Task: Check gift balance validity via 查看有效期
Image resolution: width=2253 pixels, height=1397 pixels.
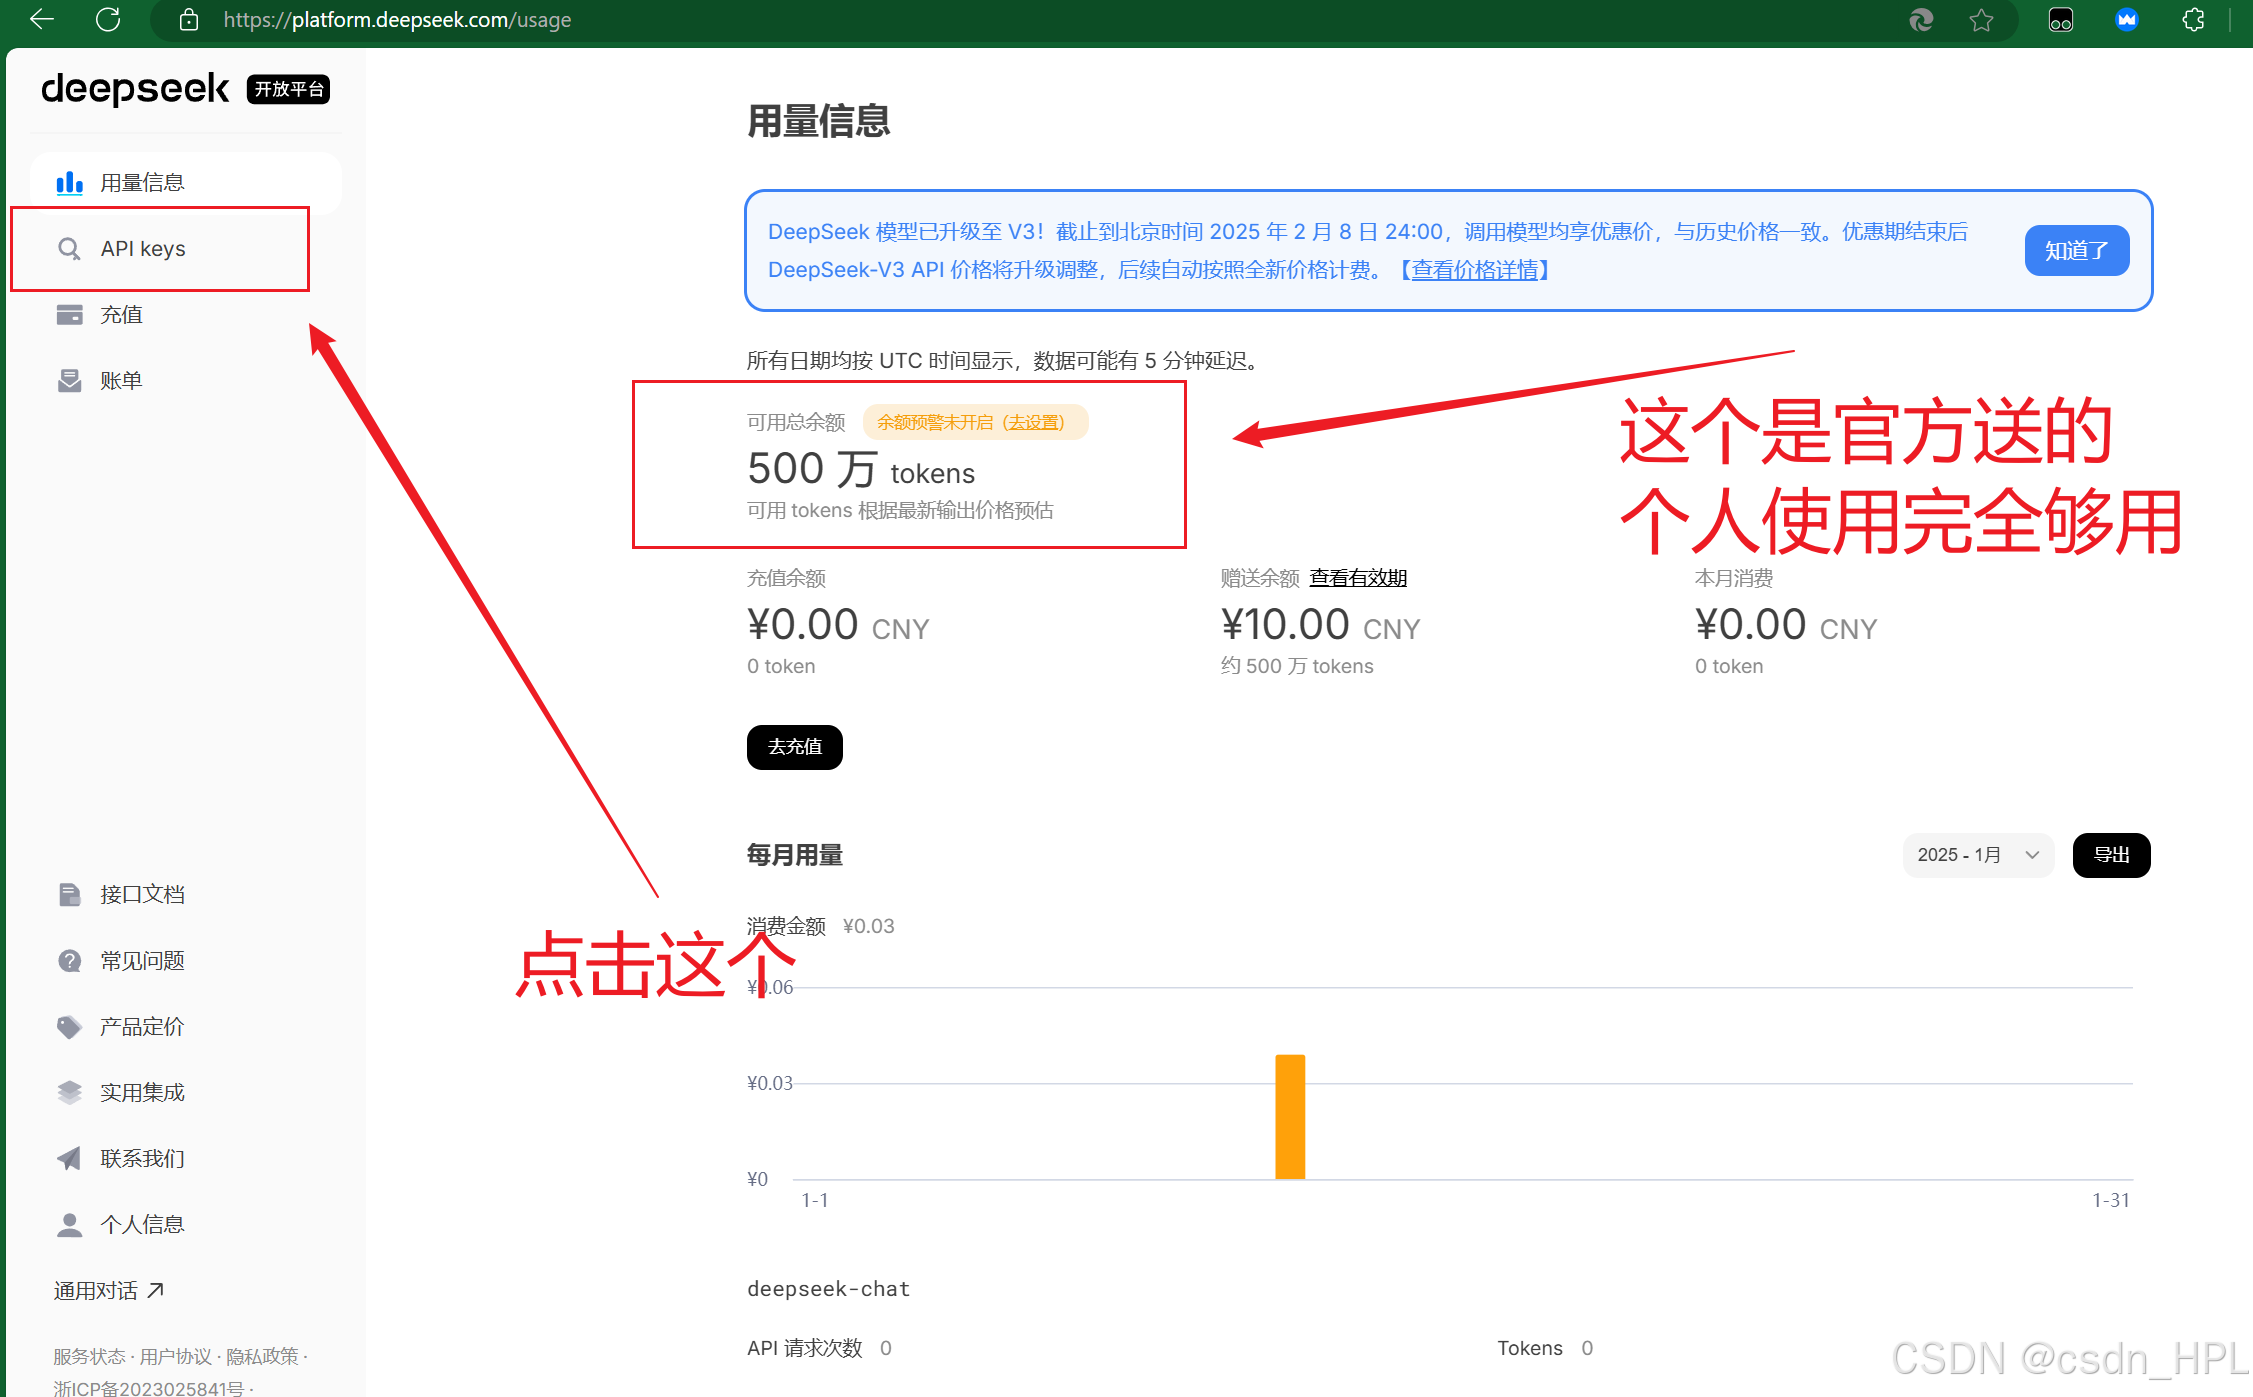Action: point(1357,577)
